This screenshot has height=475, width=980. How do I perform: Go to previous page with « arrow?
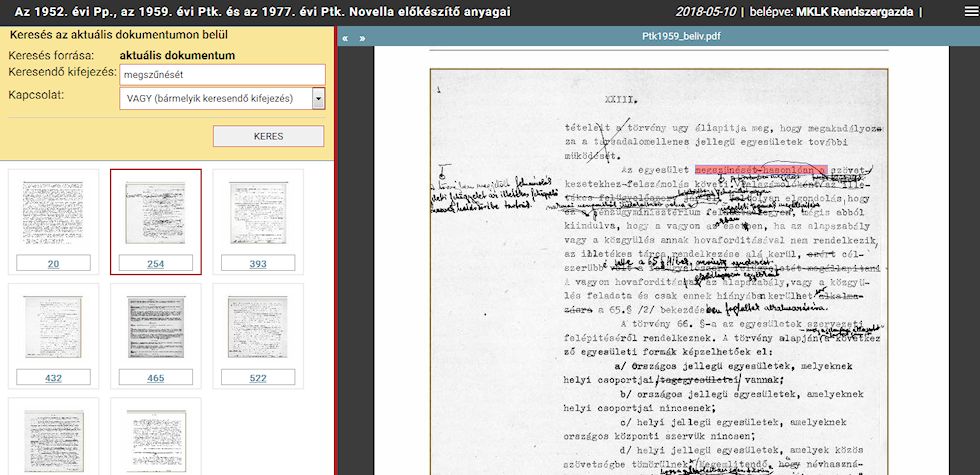[345, 38]
